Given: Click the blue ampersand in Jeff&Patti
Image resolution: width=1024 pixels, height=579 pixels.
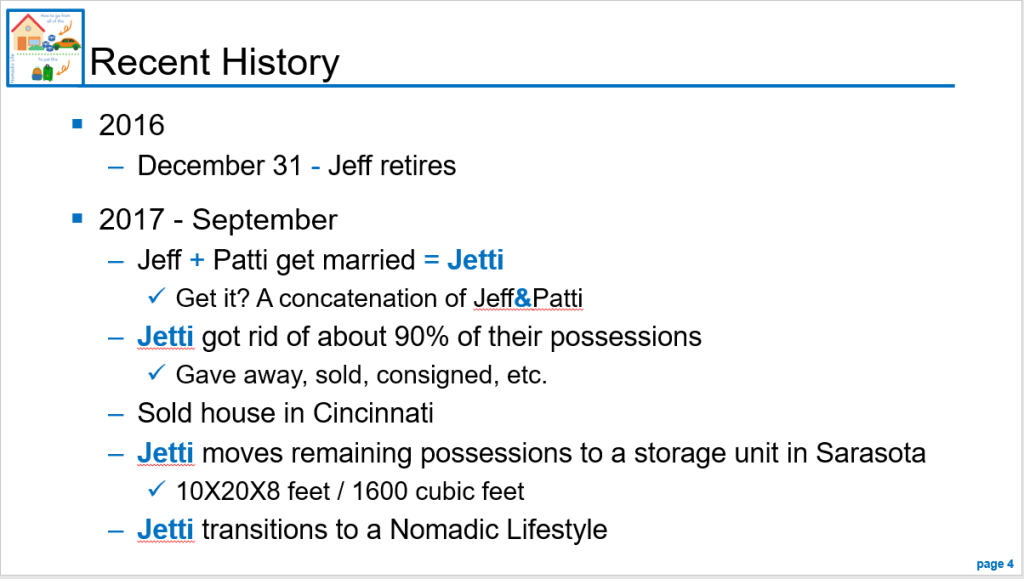Looking at the screenshot, I should (x=524, y=298).
